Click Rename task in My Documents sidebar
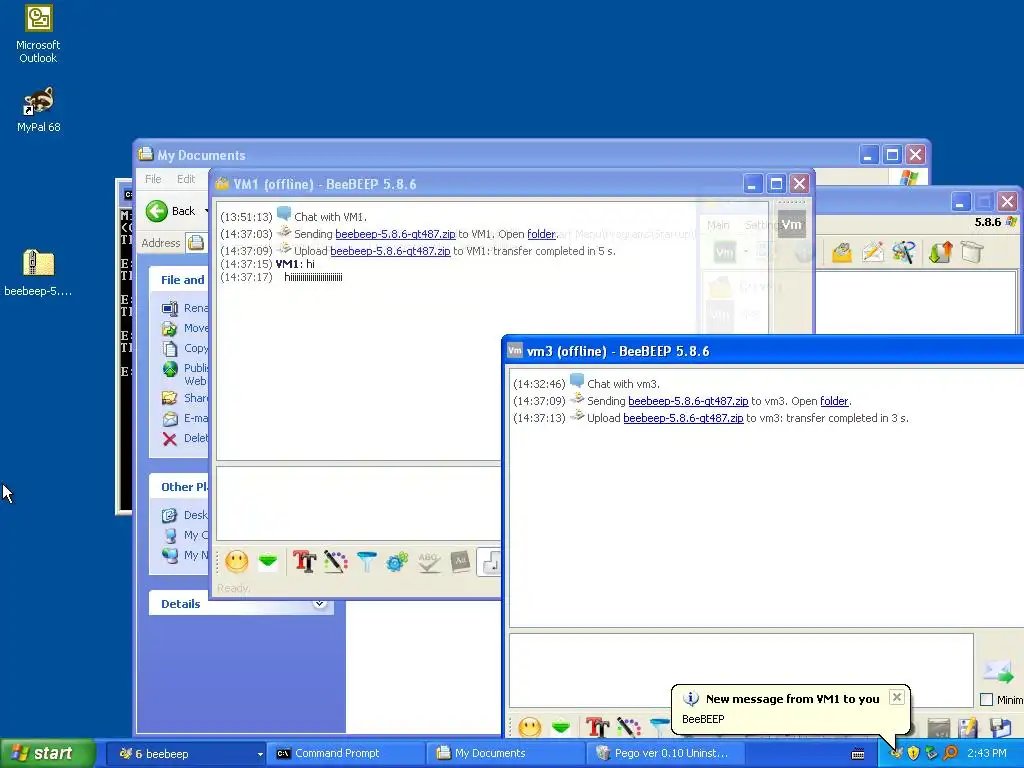 186,308
